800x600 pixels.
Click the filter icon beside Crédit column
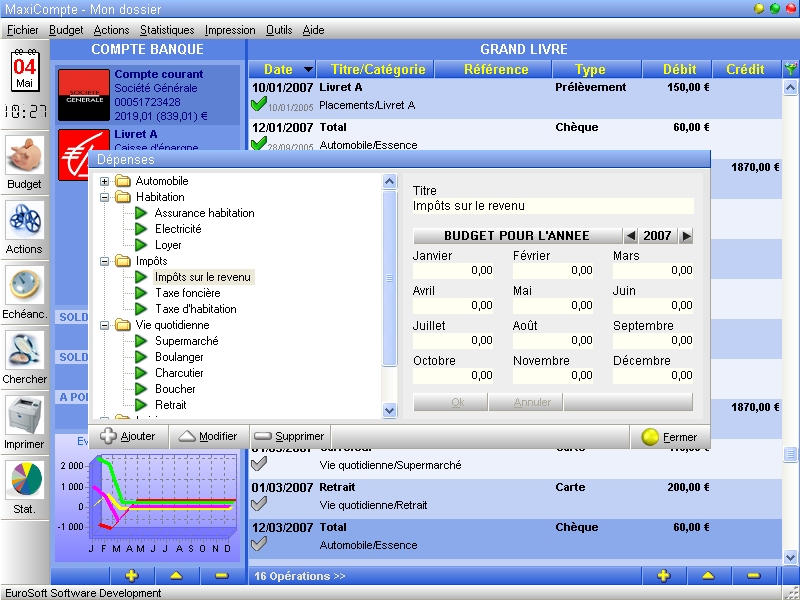click(791, 70)
